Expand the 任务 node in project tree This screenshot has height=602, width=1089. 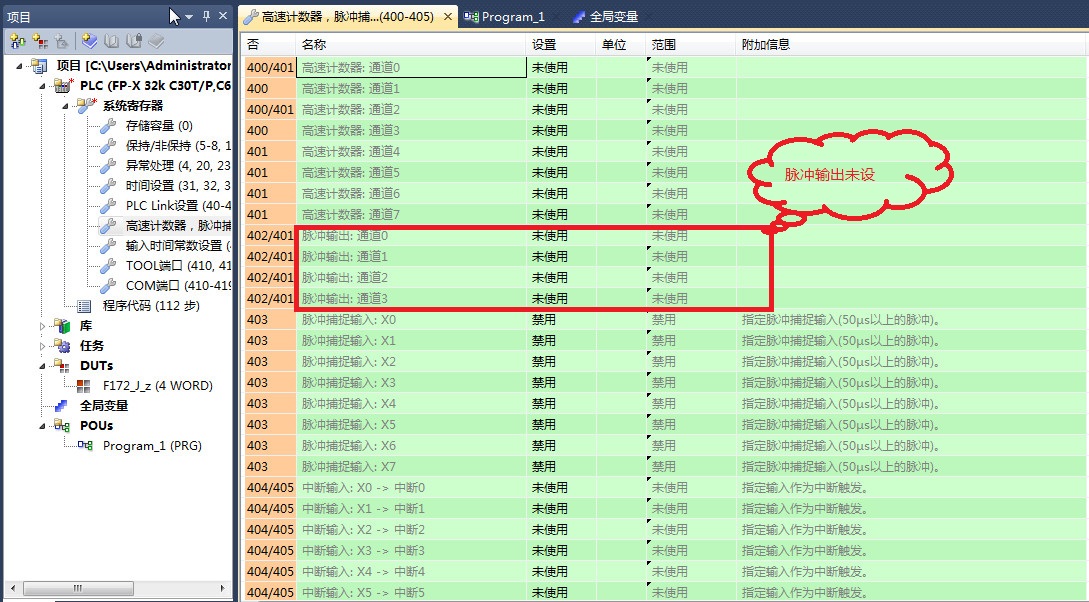tap(42, 345)
